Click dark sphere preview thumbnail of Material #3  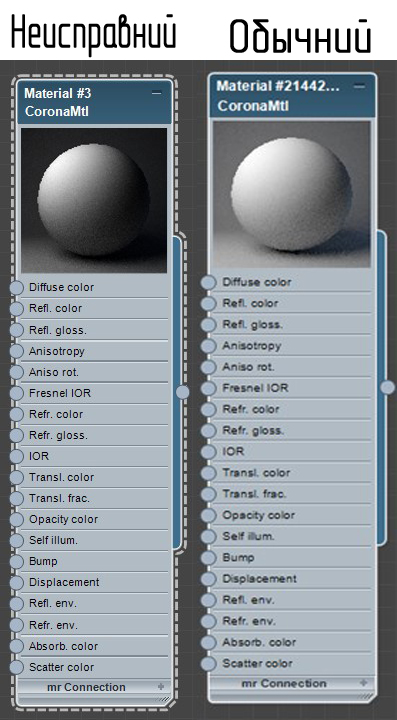click(x=94, y=201)
